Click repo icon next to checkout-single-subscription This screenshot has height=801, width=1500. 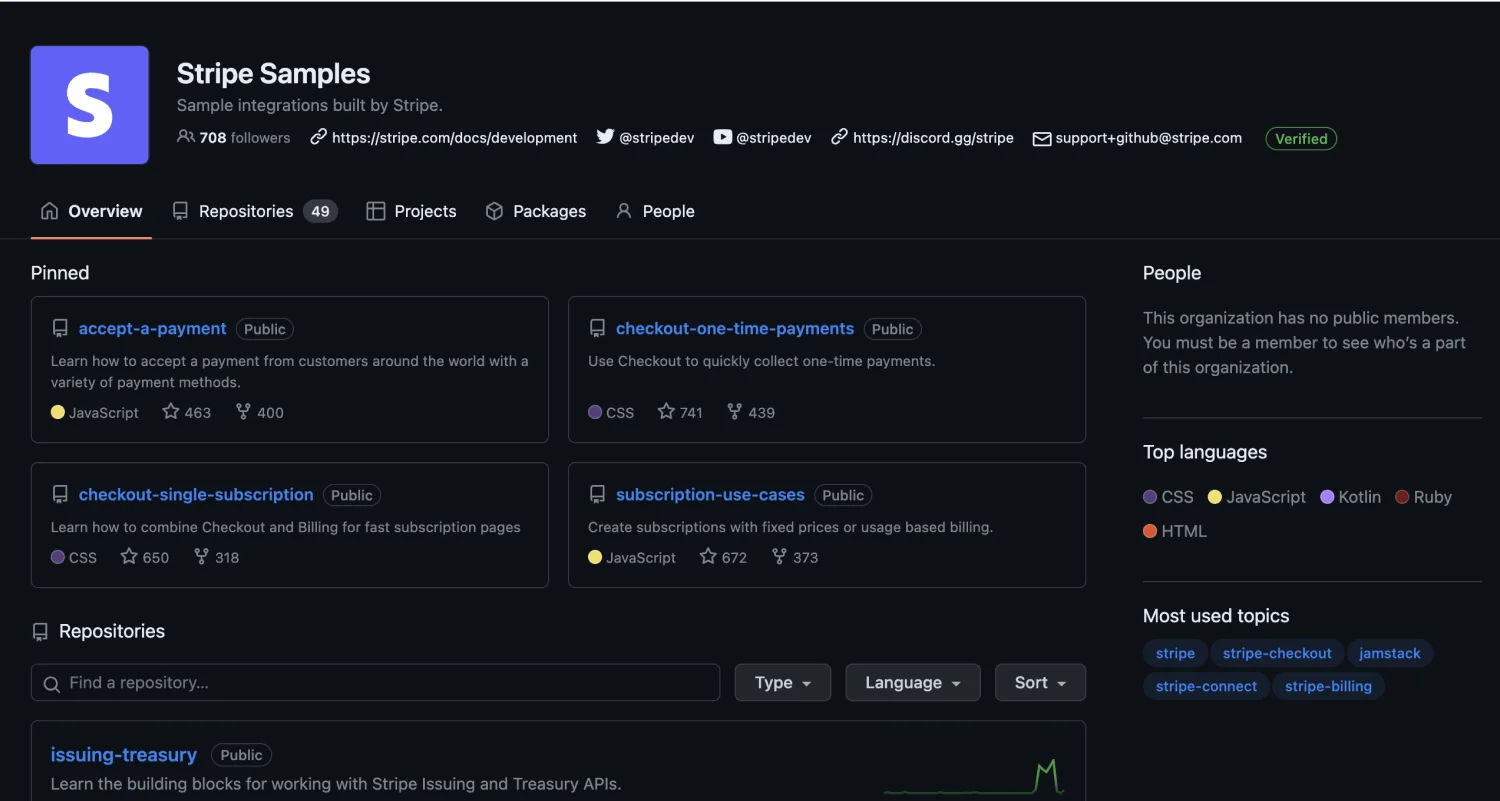point(60,494)
